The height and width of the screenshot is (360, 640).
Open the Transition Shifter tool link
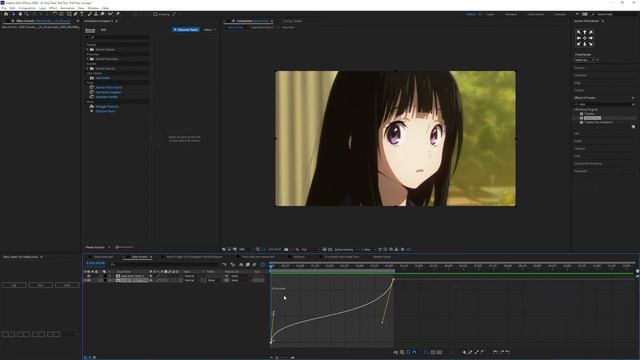coord(107,97)
